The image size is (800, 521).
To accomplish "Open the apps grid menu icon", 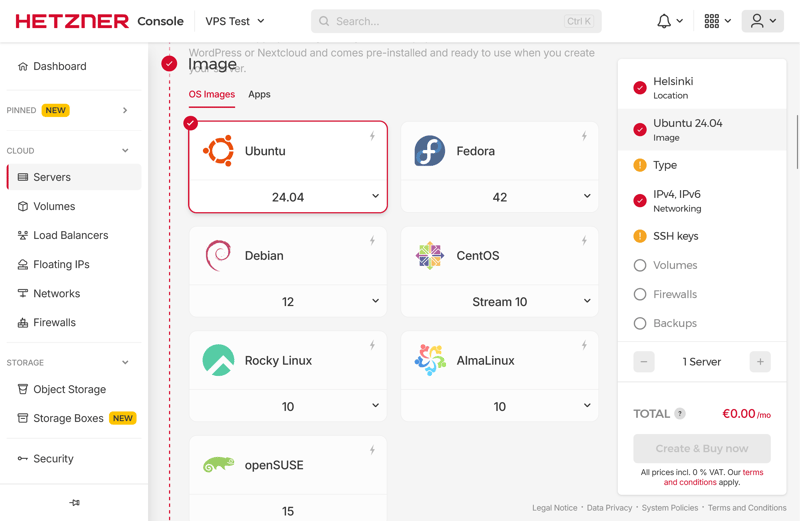I will click(712, 21).
